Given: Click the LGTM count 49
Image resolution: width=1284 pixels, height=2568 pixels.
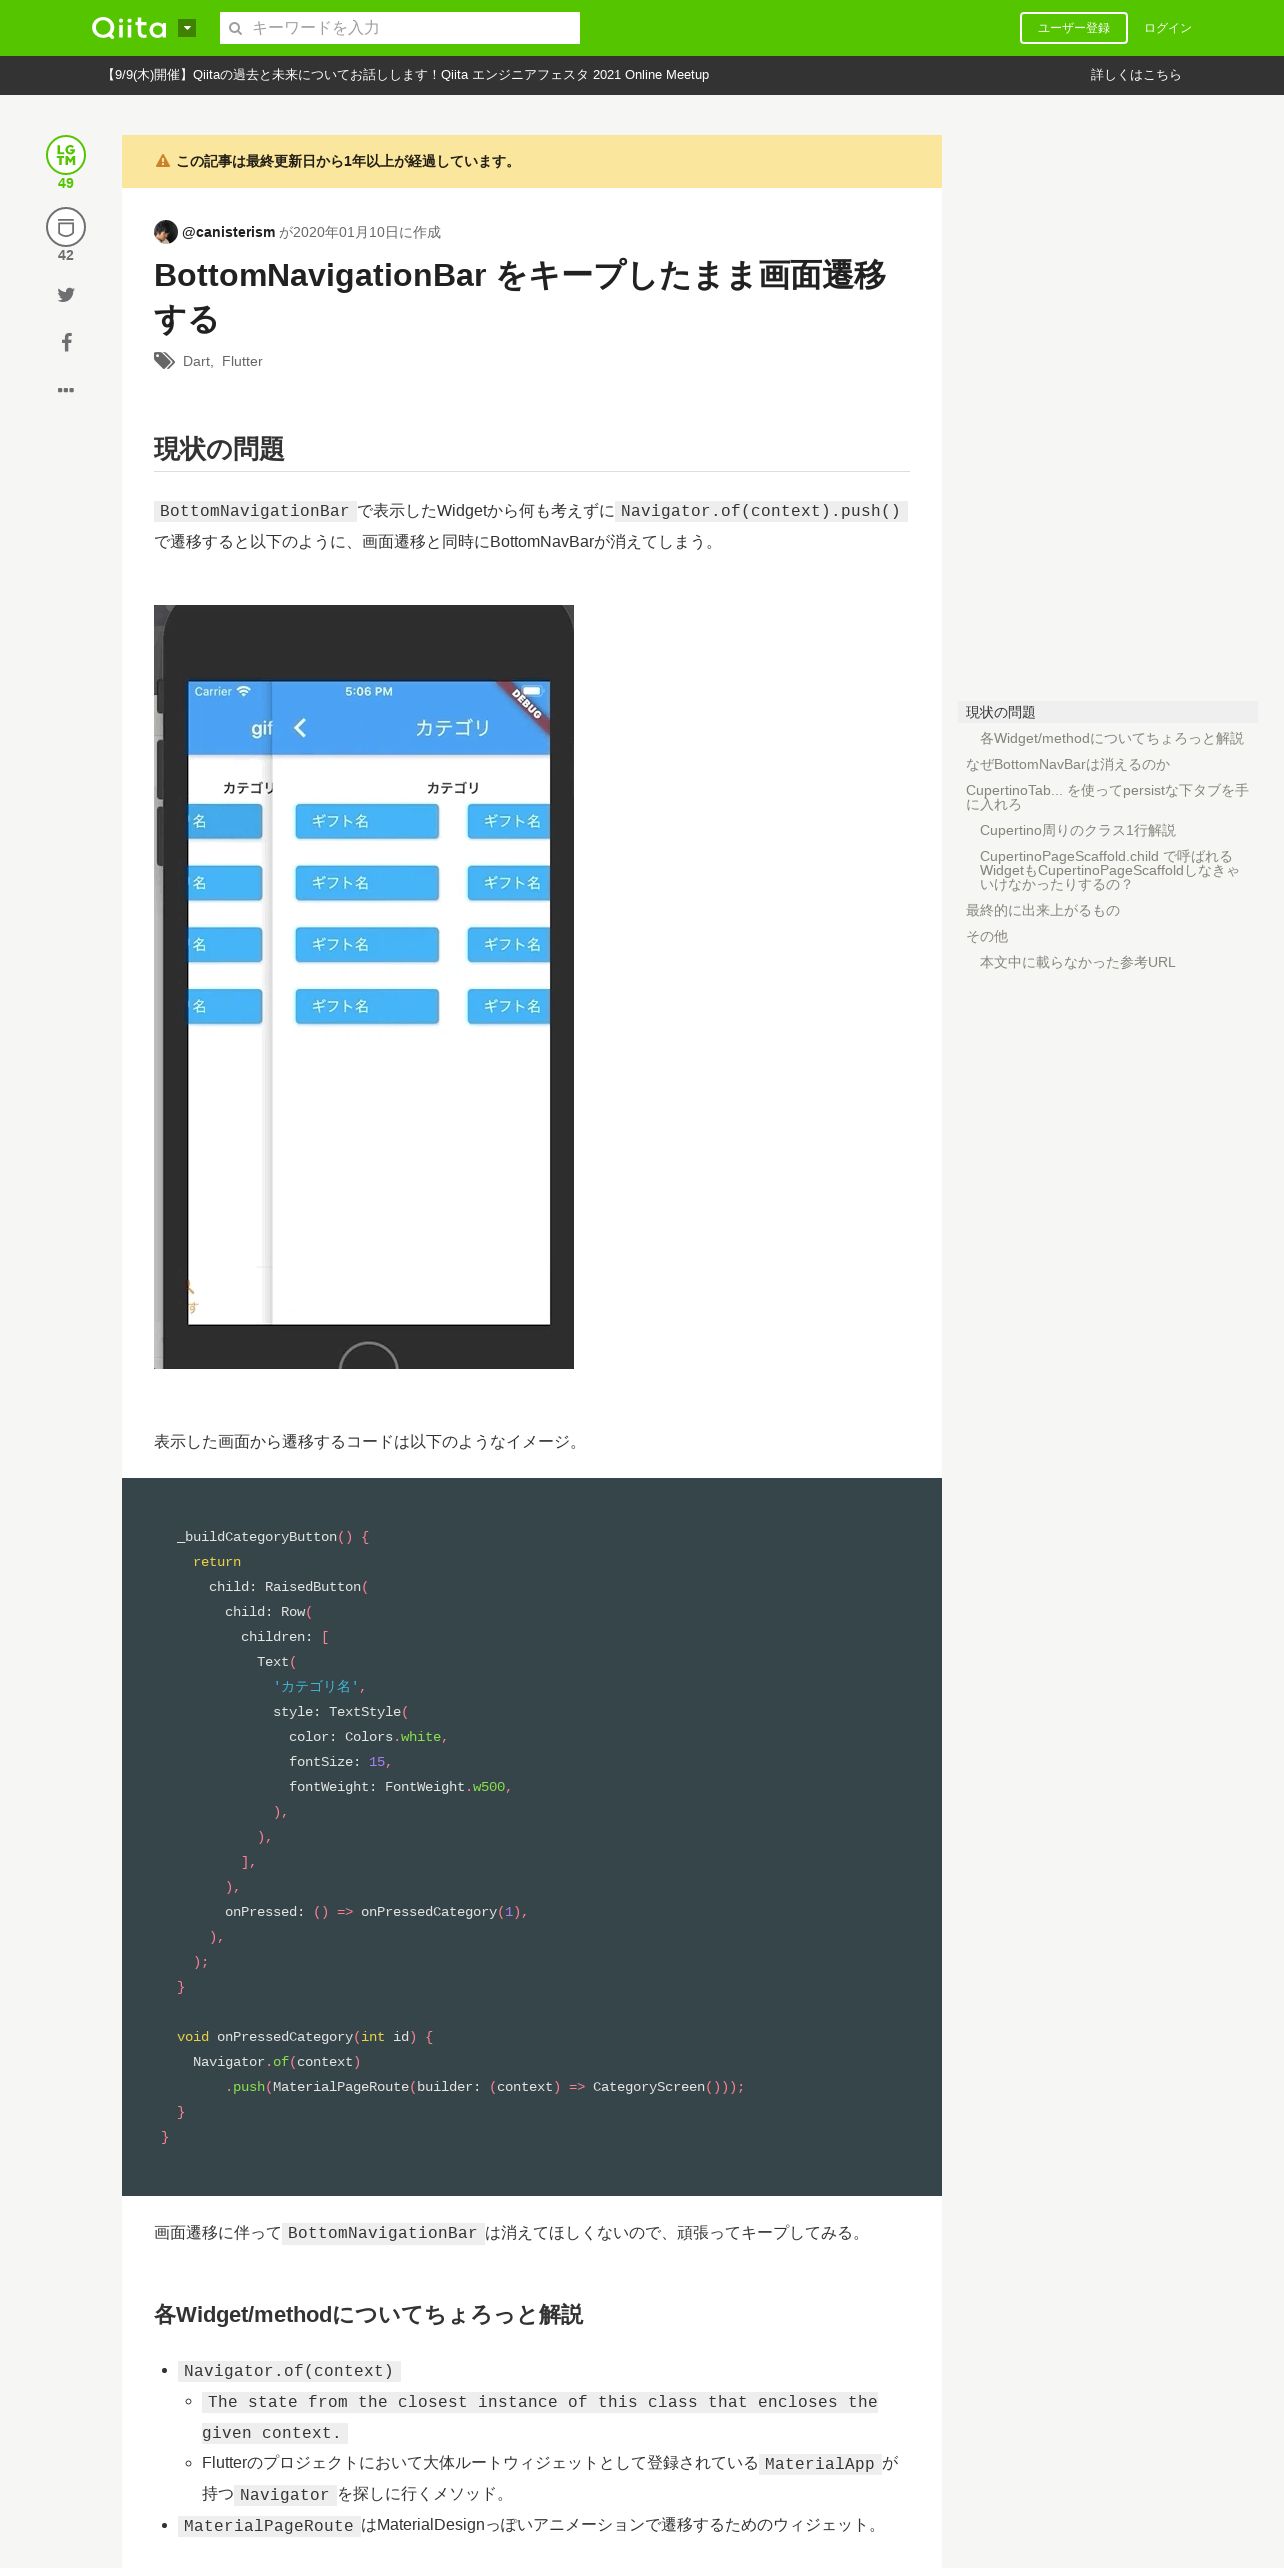Looking at the screenshot, I should coord(66,183).
